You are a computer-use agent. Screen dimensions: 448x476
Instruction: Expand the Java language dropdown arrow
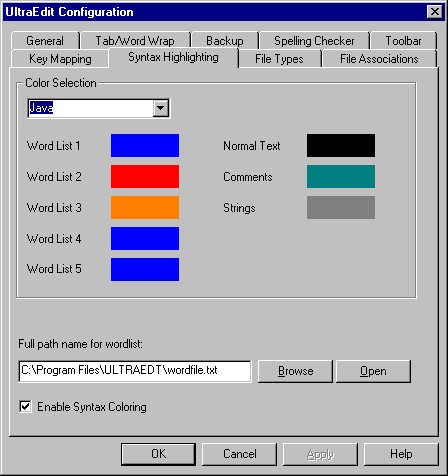click(x=161, y=108)
